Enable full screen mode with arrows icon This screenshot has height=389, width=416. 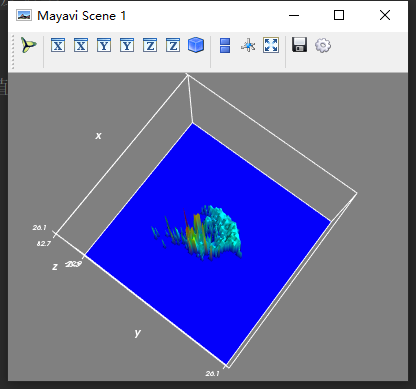coord(271,45)
